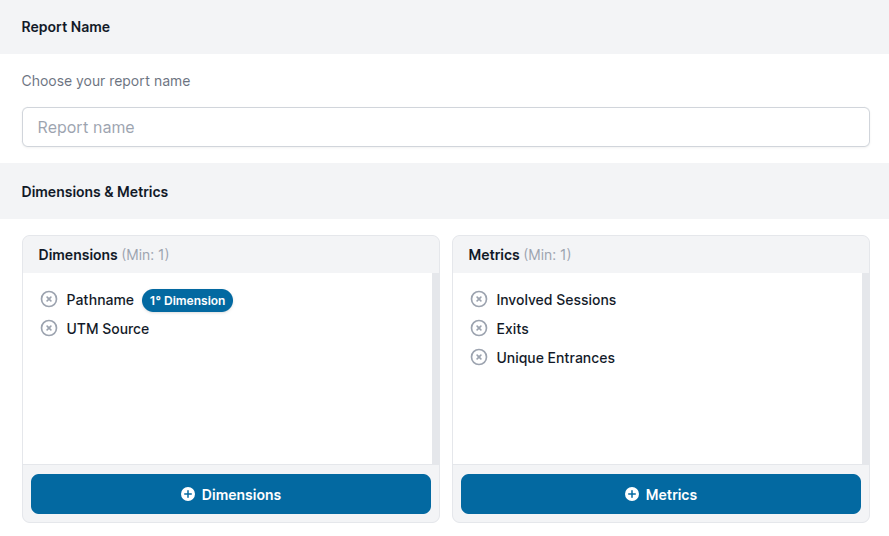Remove the Pathname dimension

pyautogui.click(x=49, y=299)
